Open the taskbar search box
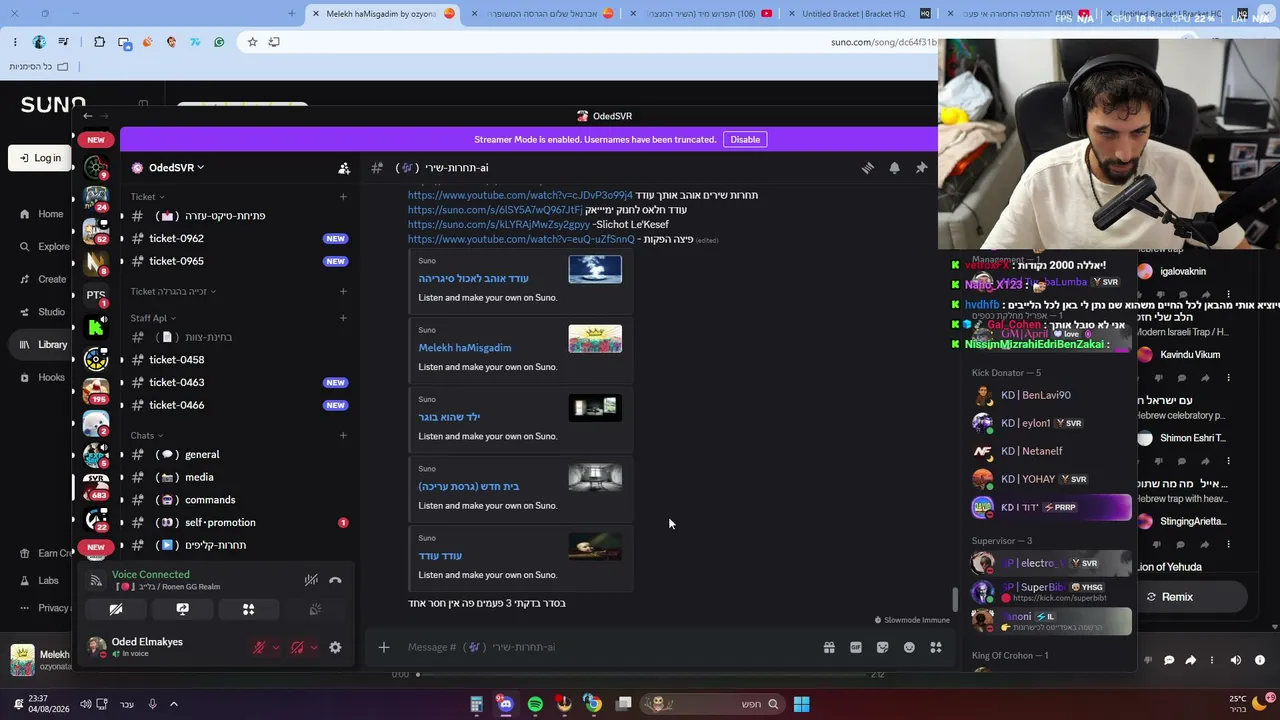 pyautogui.click(x=713, y=704)
